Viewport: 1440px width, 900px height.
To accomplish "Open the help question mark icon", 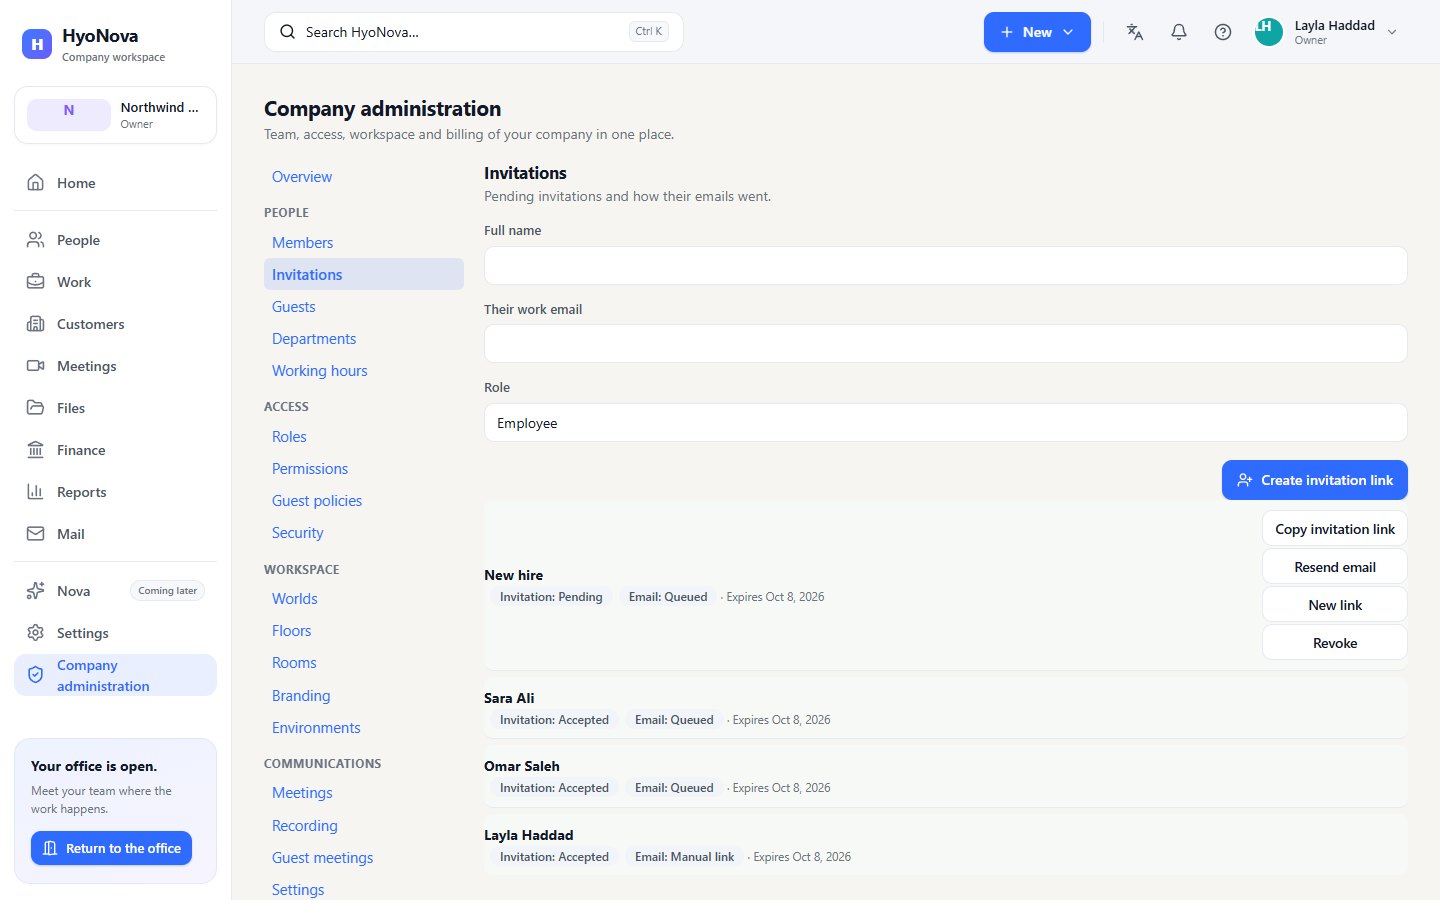I will pyautogui.click(x=1223, y=32).
